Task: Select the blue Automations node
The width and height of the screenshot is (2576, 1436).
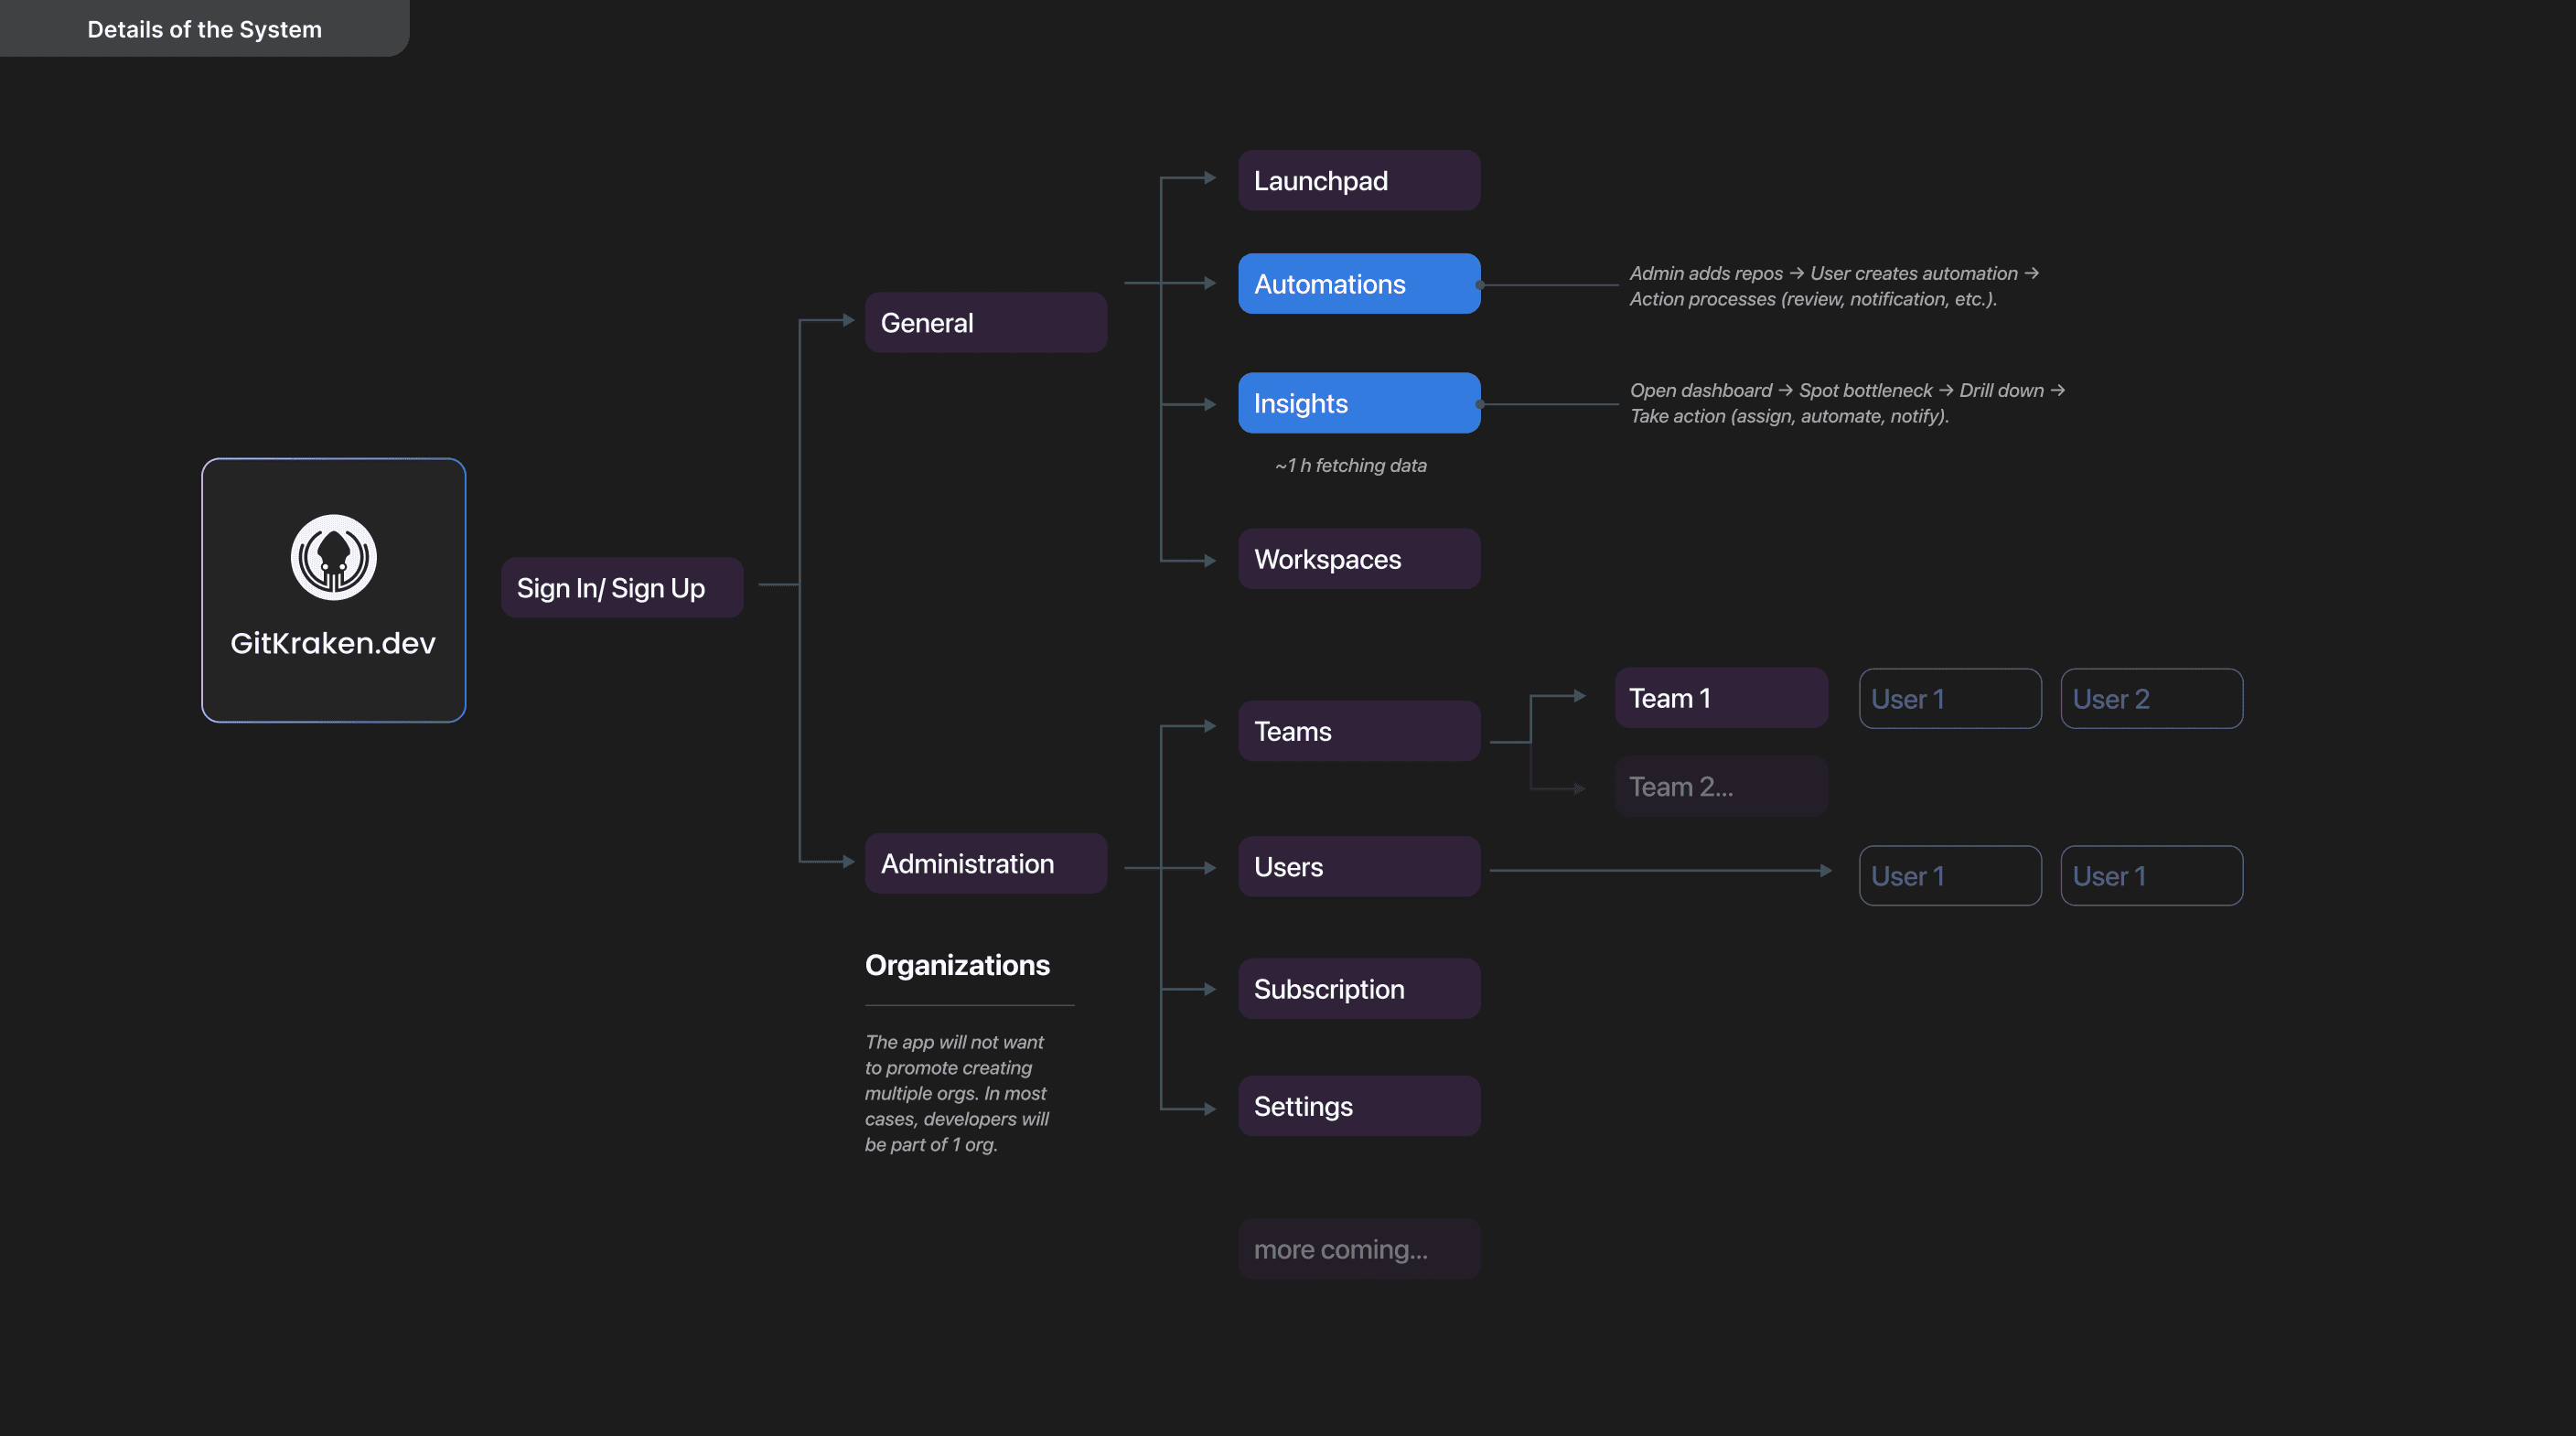Action: click(1358, 284)
